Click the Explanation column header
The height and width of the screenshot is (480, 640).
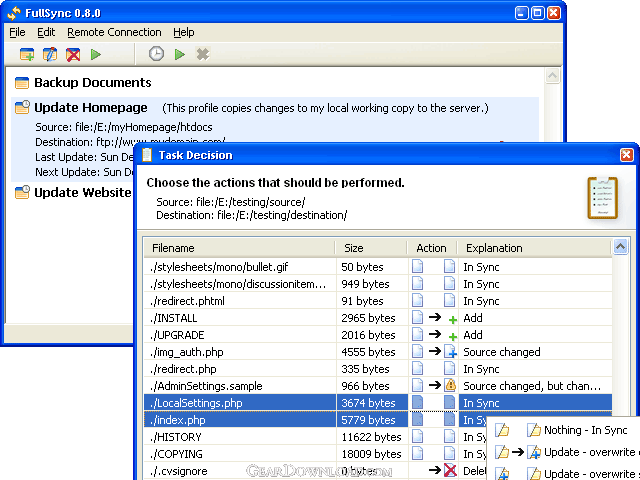[x=534, y=248]
